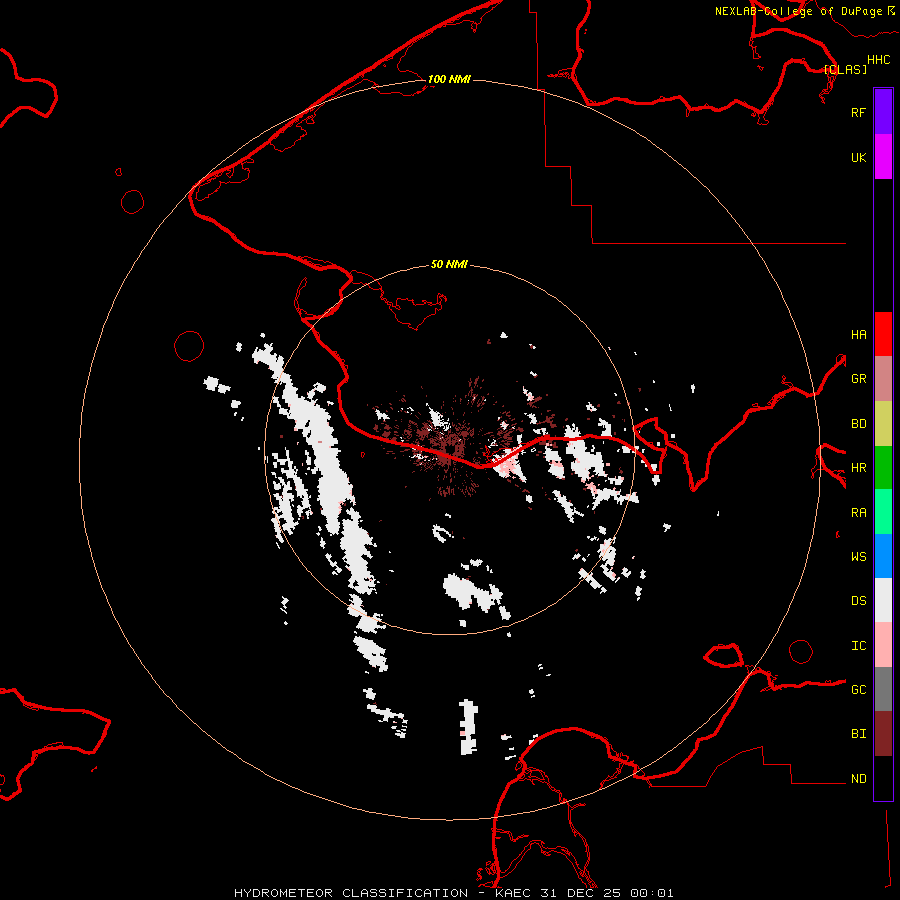Screen dimensions: 900x900
Task: Click the BI brown legend swatch
Action: (883, 734)
